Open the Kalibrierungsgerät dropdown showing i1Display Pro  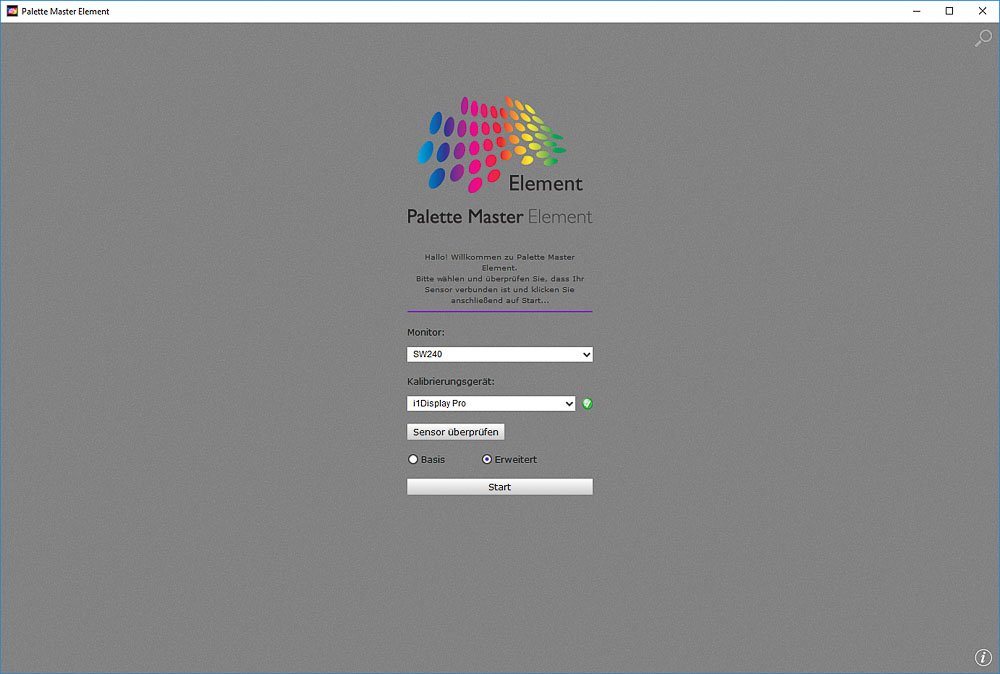(x=491, y=404)
